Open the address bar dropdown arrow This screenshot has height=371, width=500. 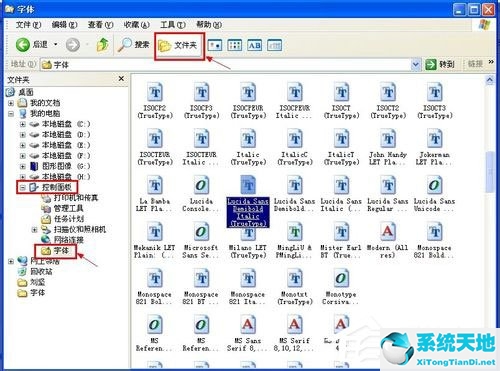click(415, 64)
